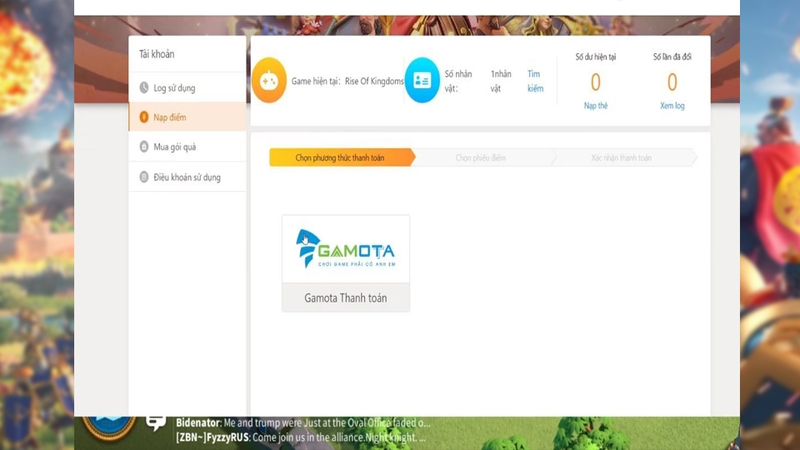
Task: Click the 1nhân vật character count text
Action: click(x=501, y=81)
